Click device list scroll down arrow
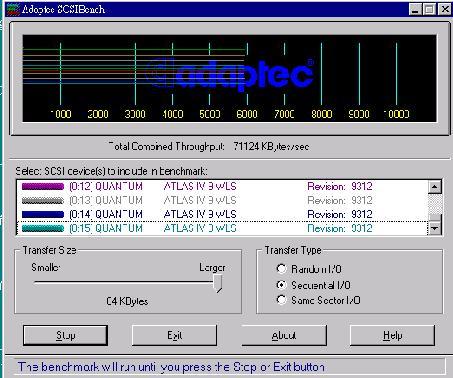 click(435, 228)
